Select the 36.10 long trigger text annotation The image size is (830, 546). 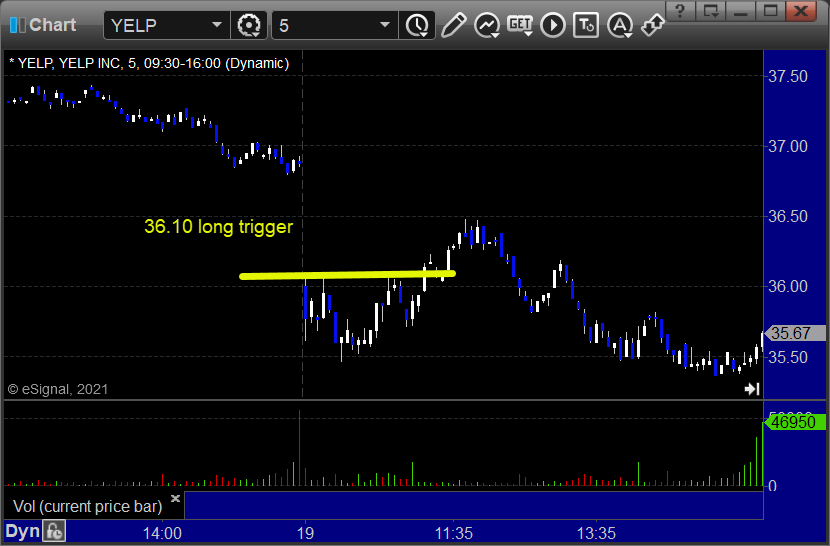point(219,227)
